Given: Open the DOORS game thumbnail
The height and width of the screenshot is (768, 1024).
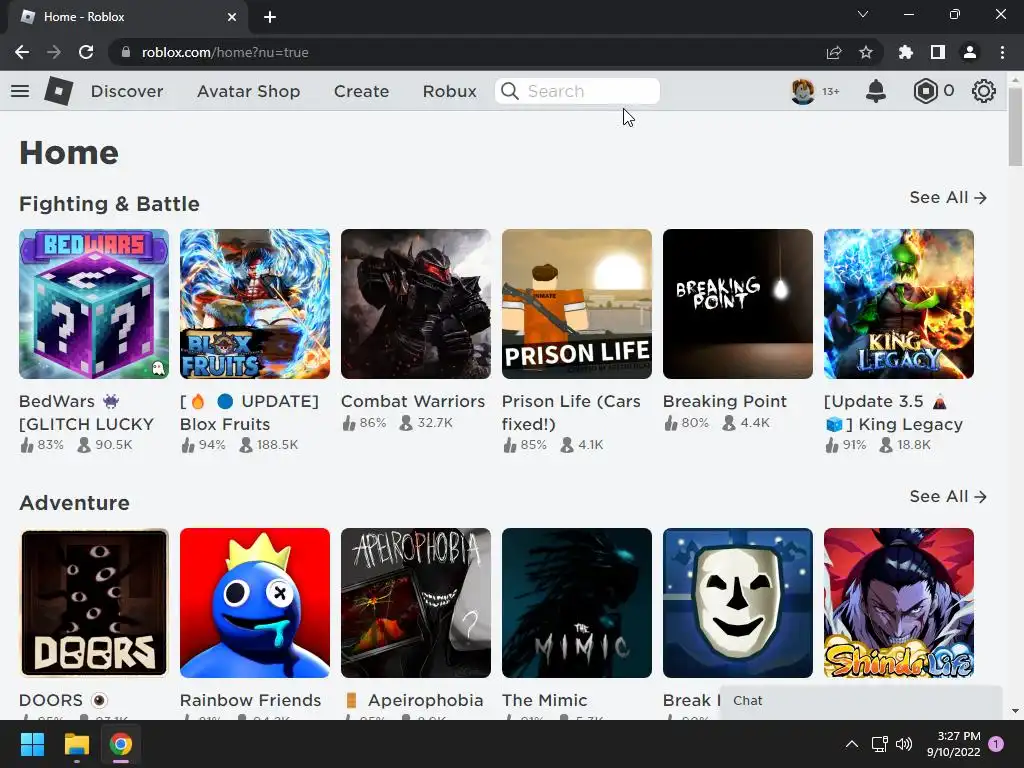Looking at the screenshot, I should (94, 603).
